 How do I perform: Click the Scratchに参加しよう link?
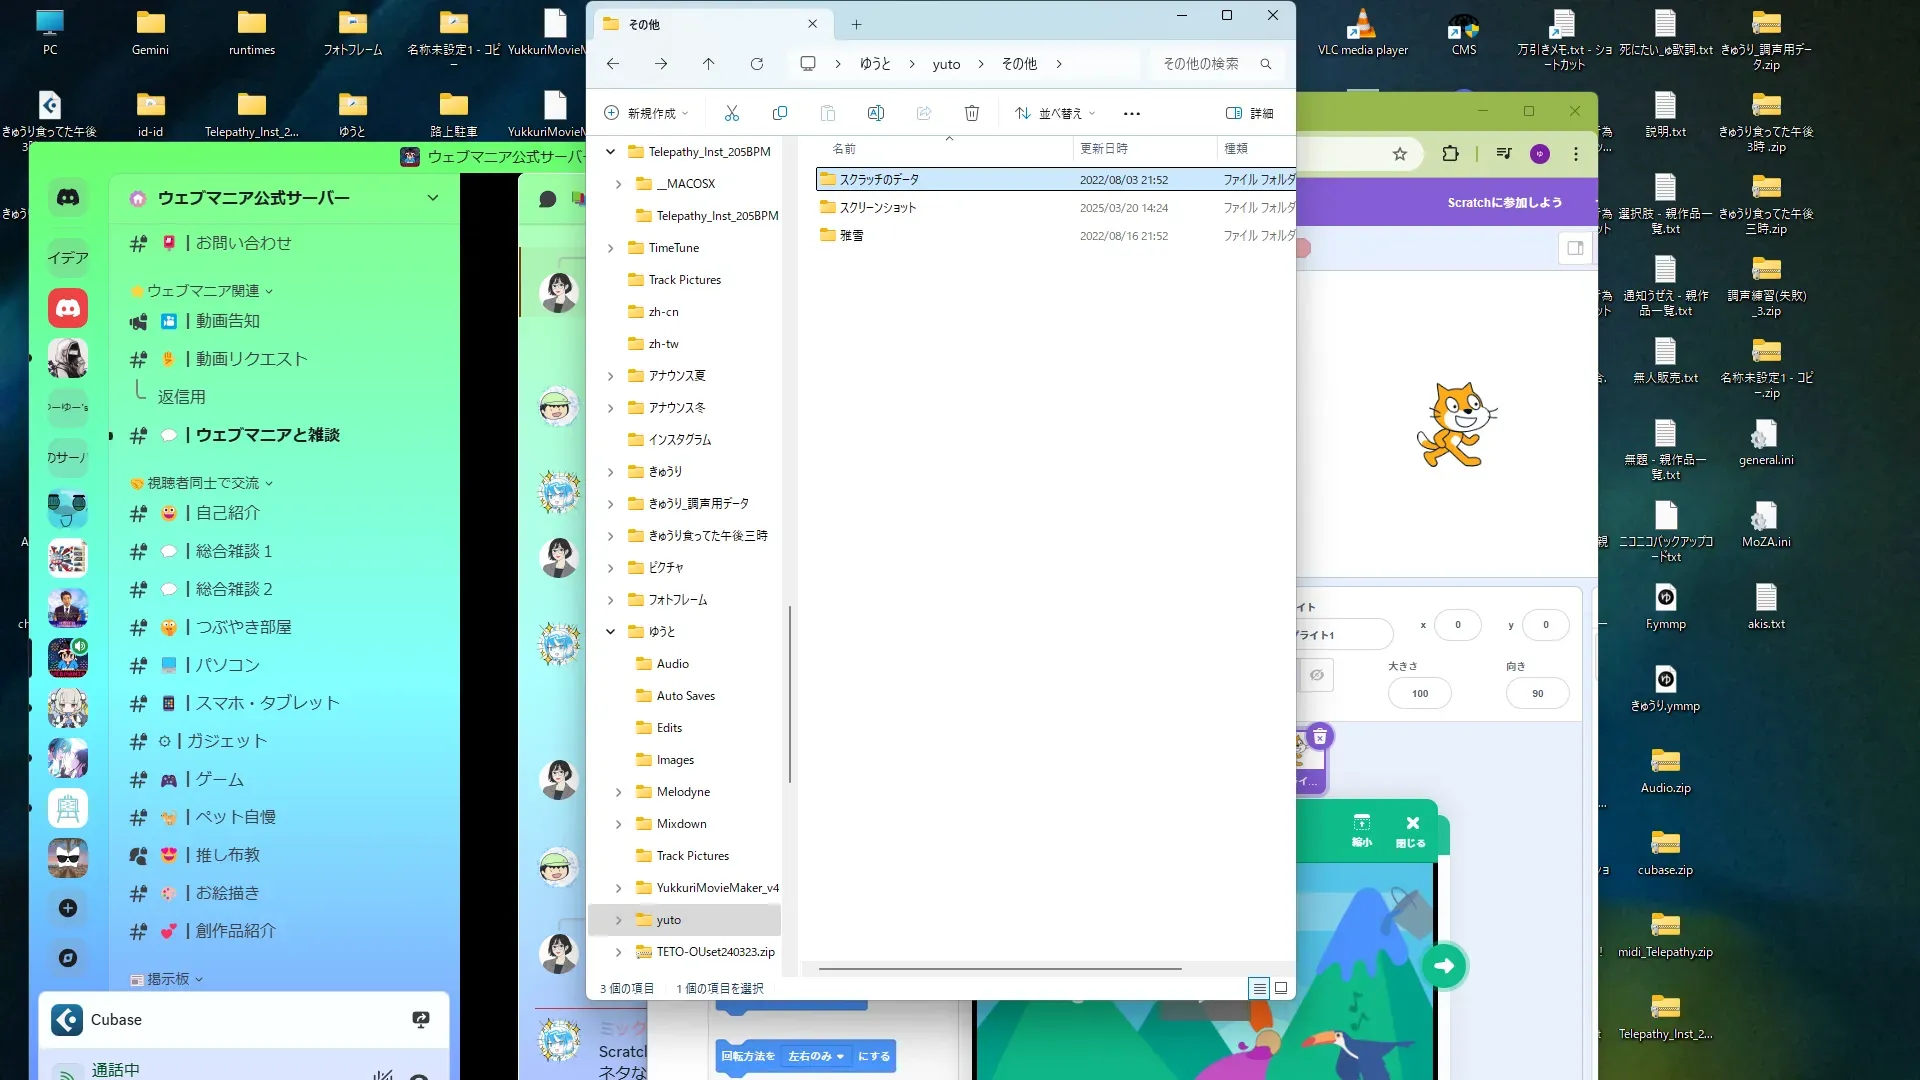pos(1504,202)
